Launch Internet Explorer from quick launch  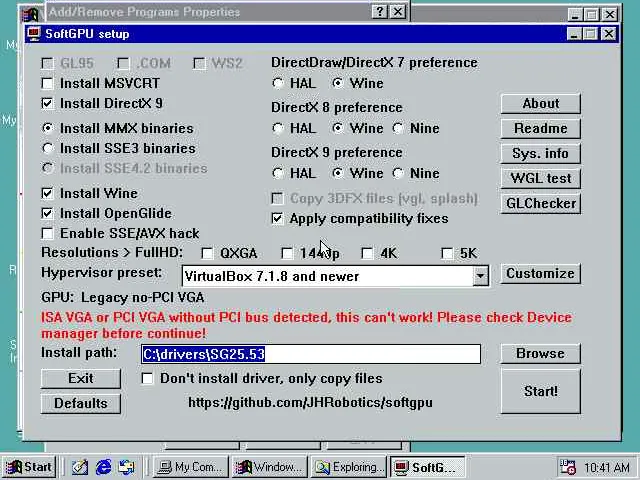tap(103, 467)
